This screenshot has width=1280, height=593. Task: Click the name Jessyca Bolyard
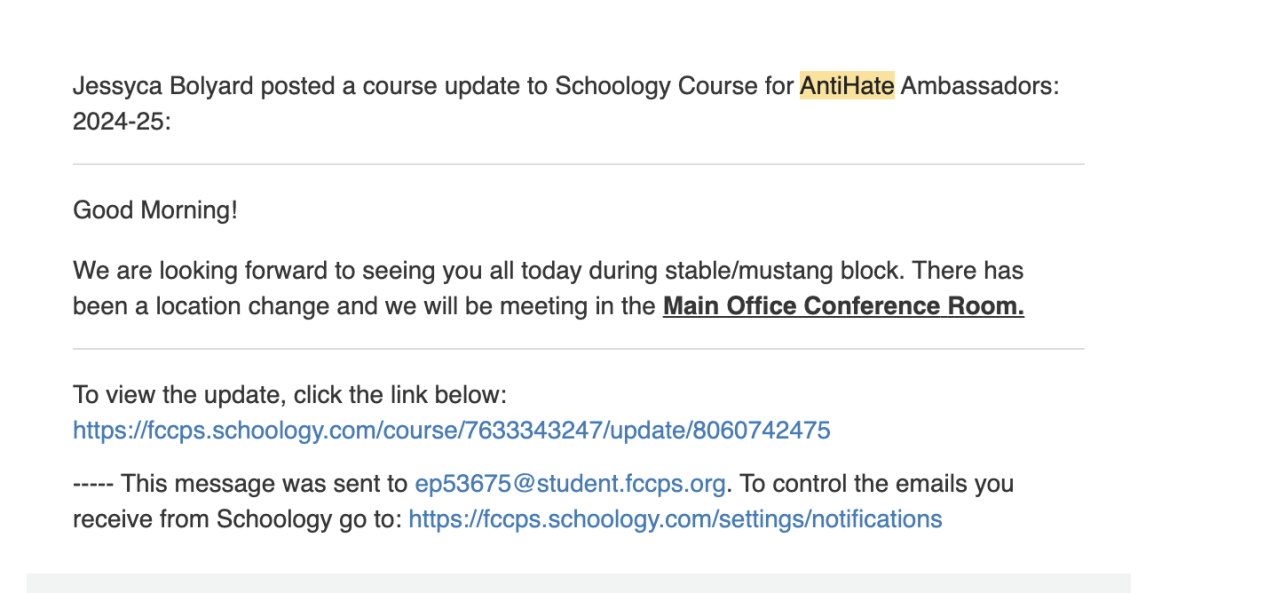163,86
